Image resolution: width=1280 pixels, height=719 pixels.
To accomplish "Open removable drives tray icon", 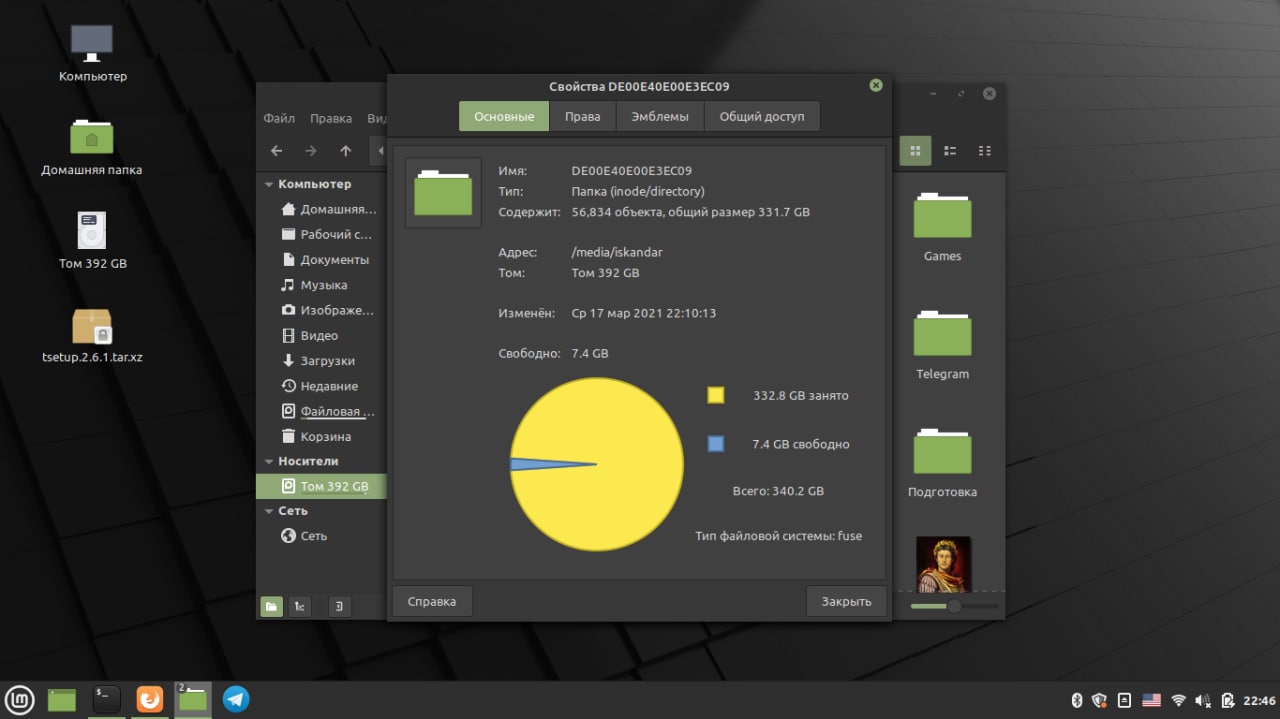I will click(x=1124, y=700).
